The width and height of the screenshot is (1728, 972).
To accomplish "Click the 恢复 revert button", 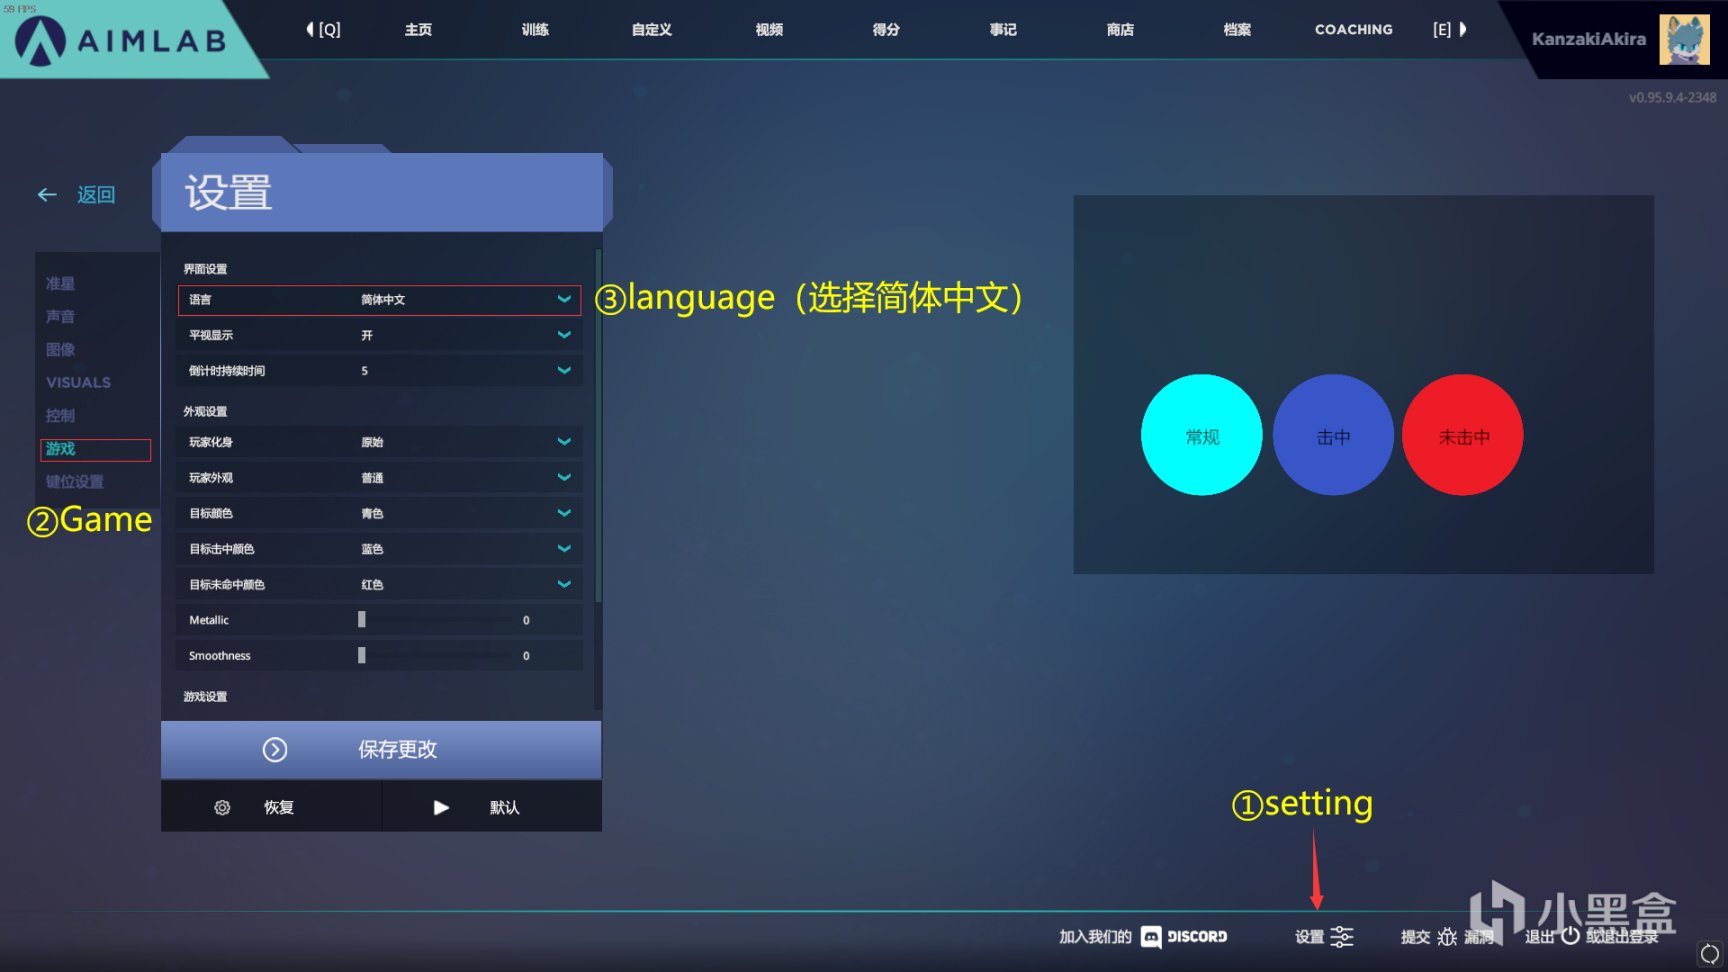I will click(x=271, y=807).
